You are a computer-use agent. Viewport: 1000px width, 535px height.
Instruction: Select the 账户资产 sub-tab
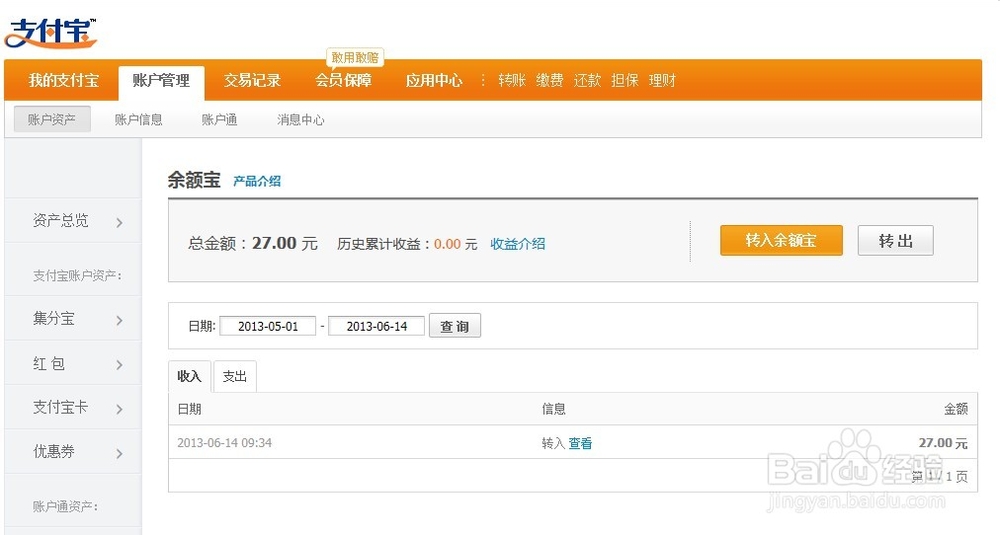[52, 119]
